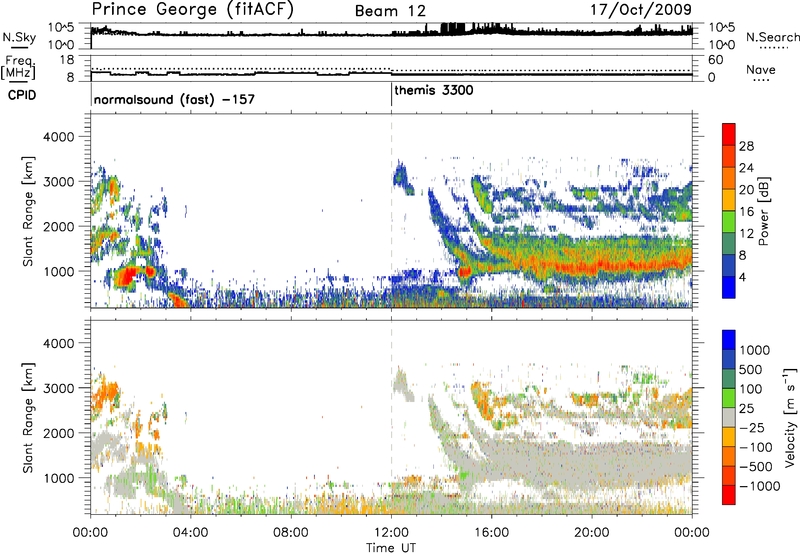Click the '500' value on Velocity color bar
This screenshot has height=554, width=800.
click(x=750, y=370)
